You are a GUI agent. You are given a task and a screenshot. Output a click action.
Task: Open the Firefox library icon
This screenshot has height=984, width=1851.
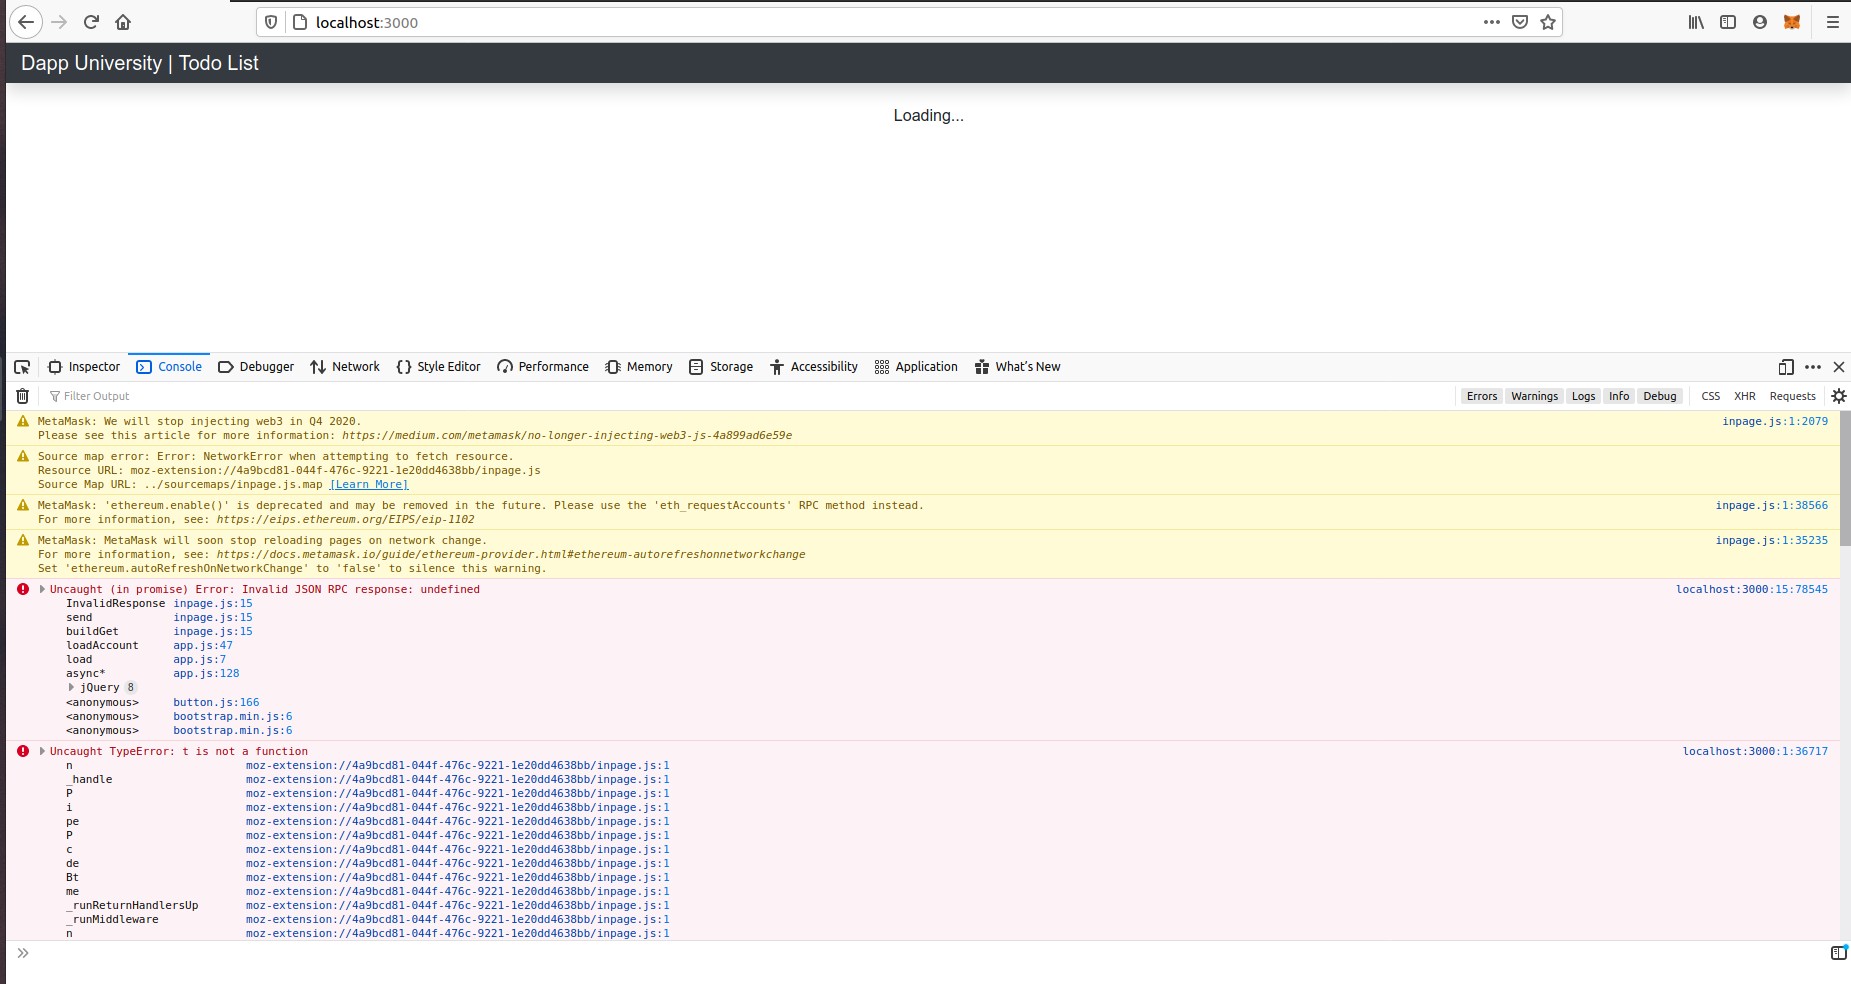[x=1696, y=22]
